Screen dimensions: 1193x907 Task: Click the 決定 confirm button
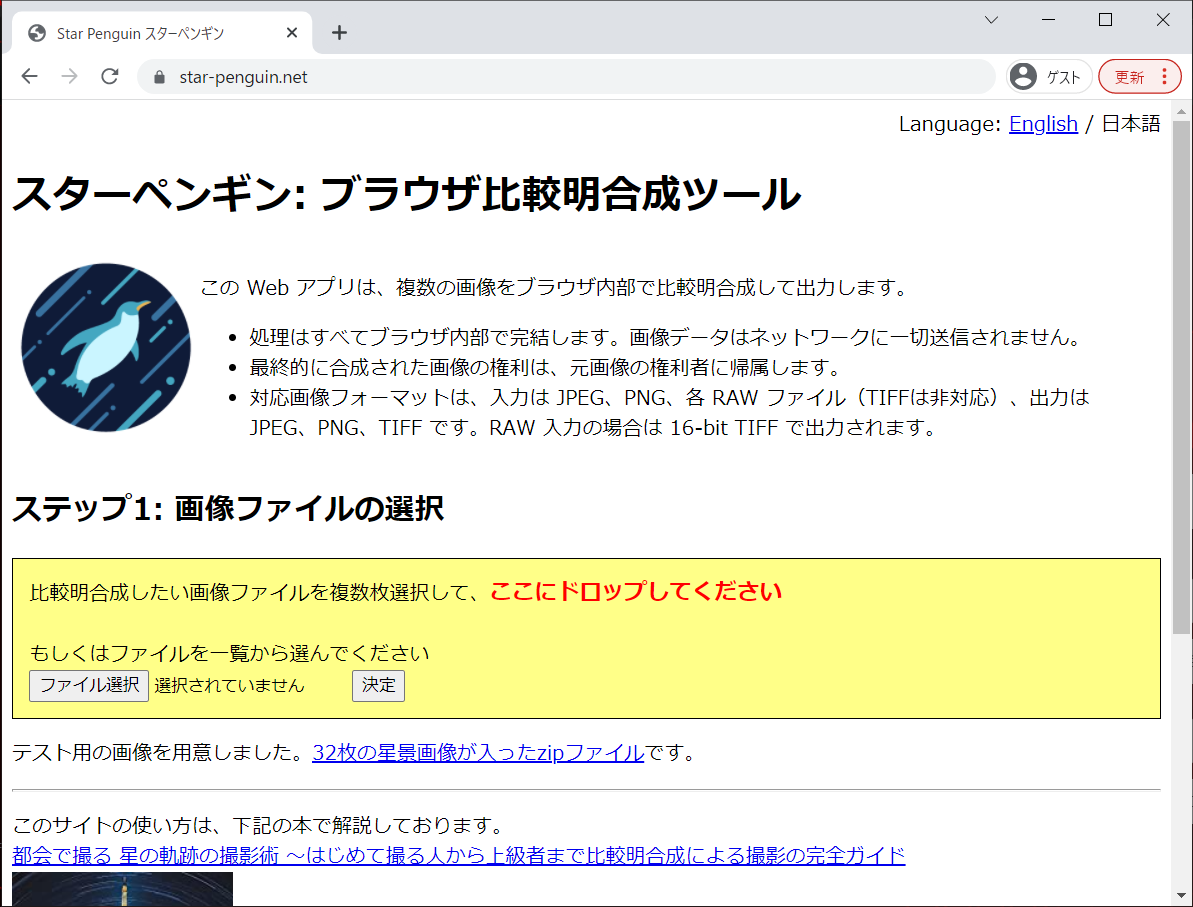378,686
